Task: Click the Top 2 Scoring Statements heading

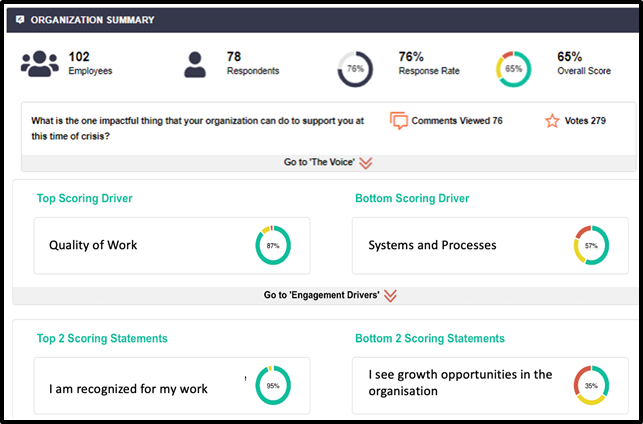Action: pos(102,338)
